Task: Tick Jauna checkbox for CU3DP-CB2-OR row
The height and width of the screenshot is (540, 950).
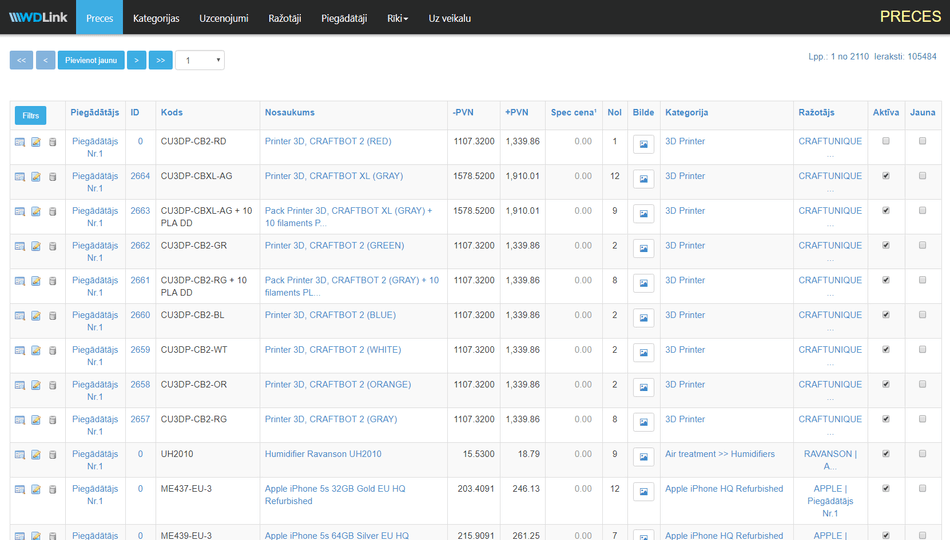Action: coord(922,384)
